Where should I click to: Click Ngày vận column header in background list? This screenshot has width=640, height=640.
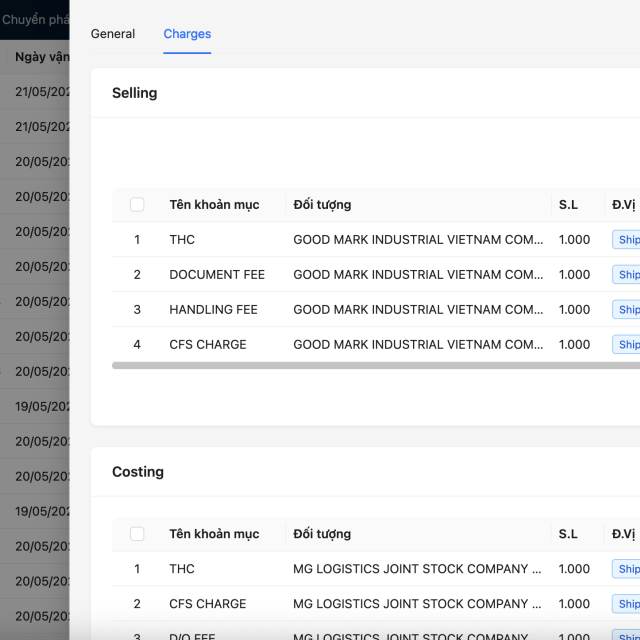pyautogui.click(x=42, y=57)
